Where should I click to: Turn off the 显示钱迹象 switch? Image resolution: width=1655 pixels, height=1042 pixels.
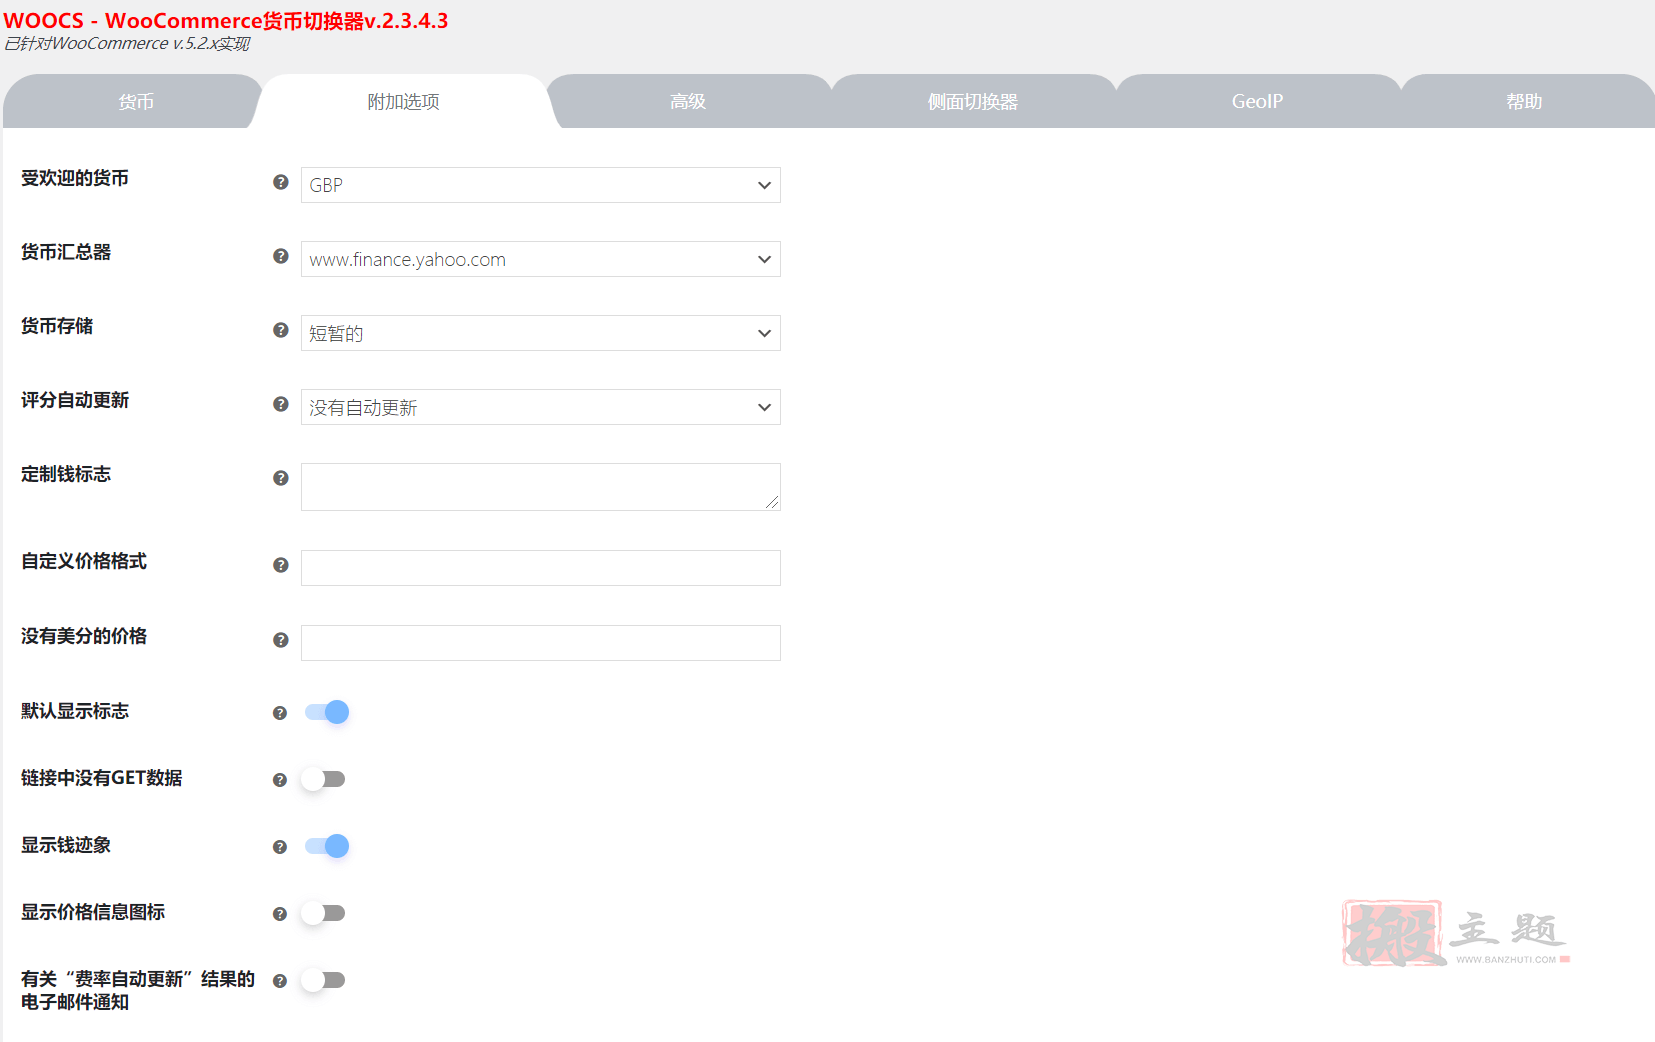point(326,846)
